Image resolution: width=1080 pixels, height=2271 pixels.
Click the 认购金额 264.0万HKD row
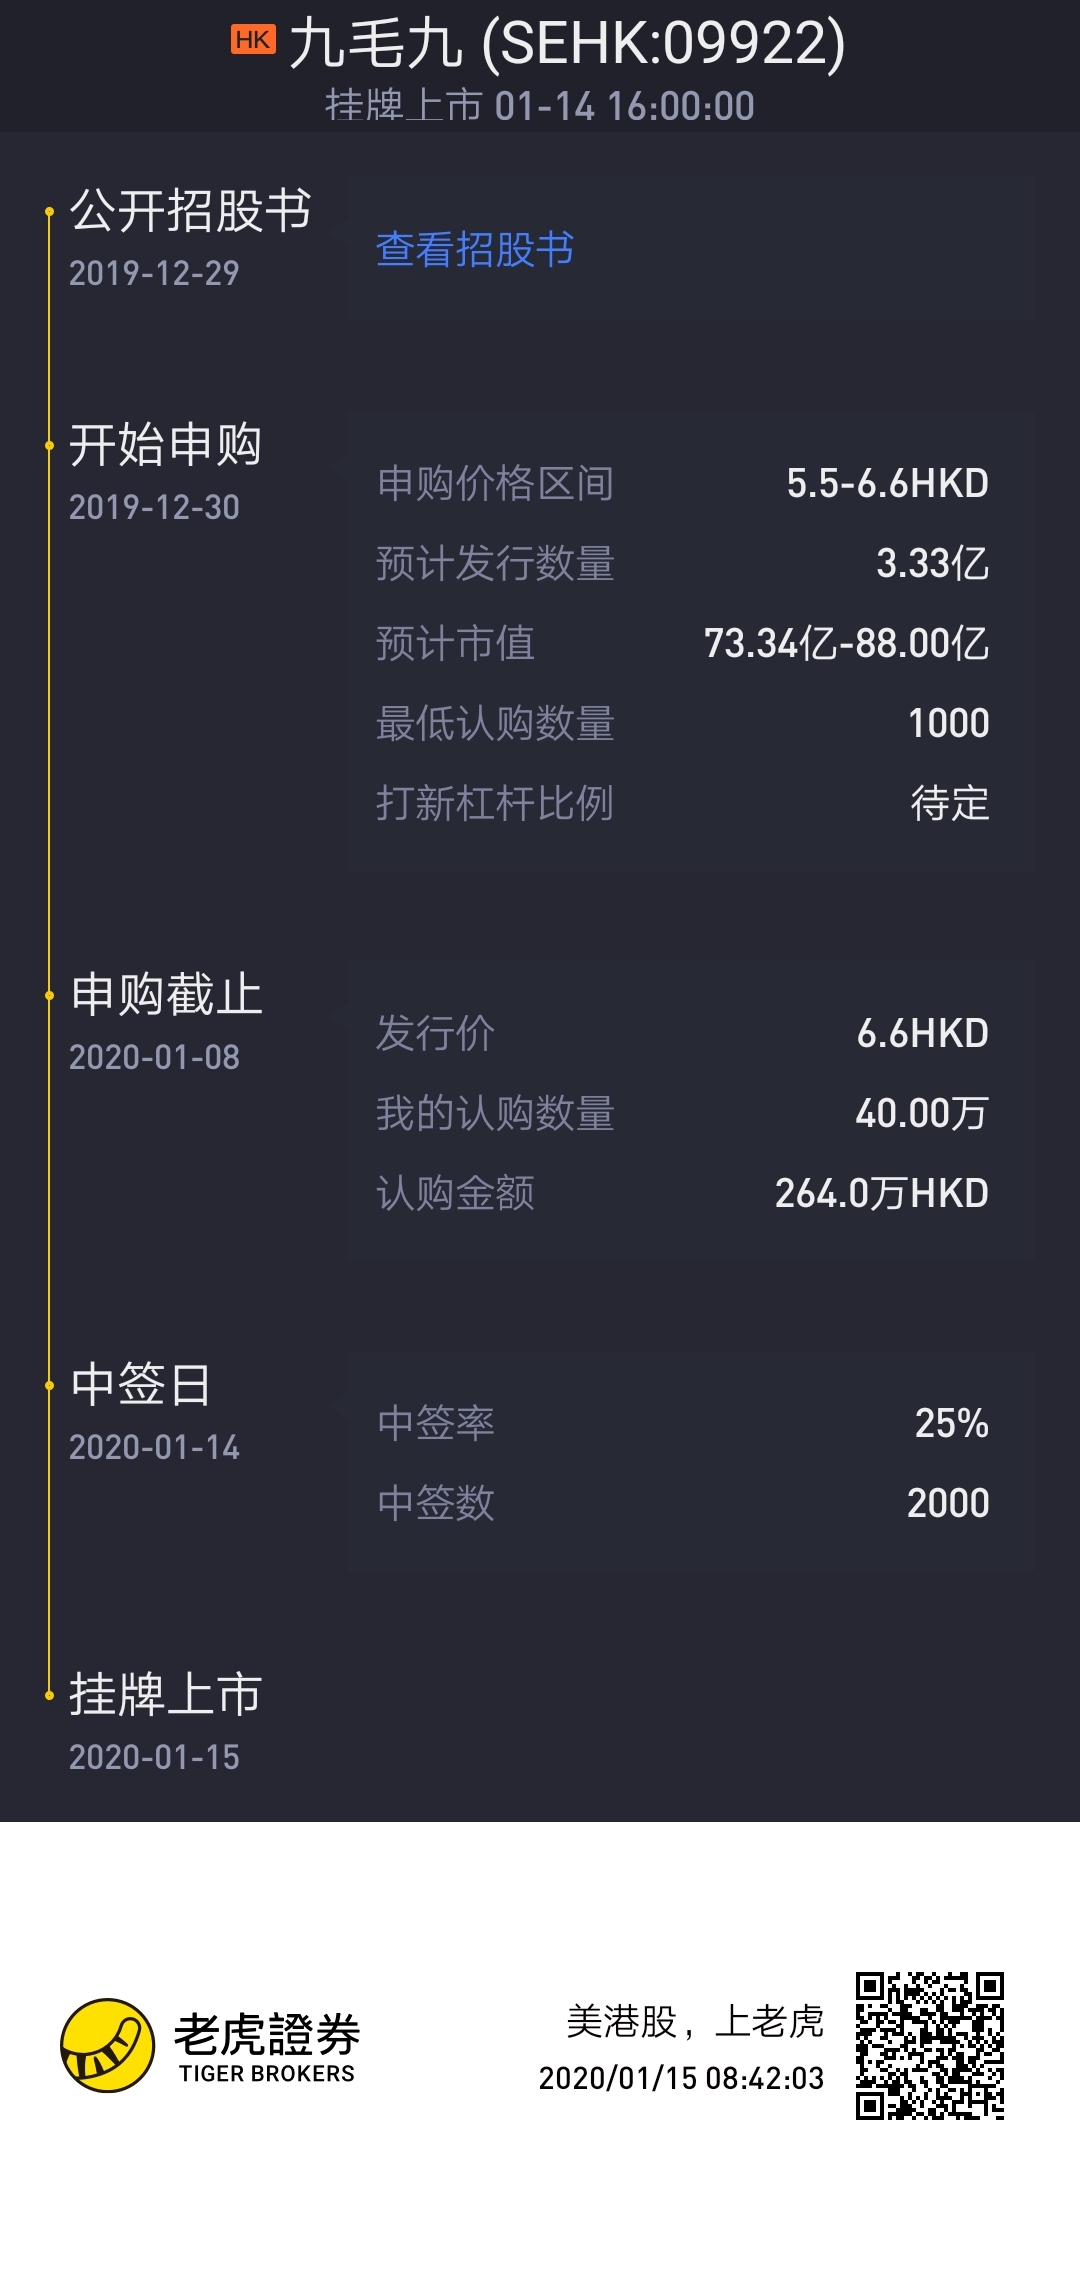[682, 1193]
